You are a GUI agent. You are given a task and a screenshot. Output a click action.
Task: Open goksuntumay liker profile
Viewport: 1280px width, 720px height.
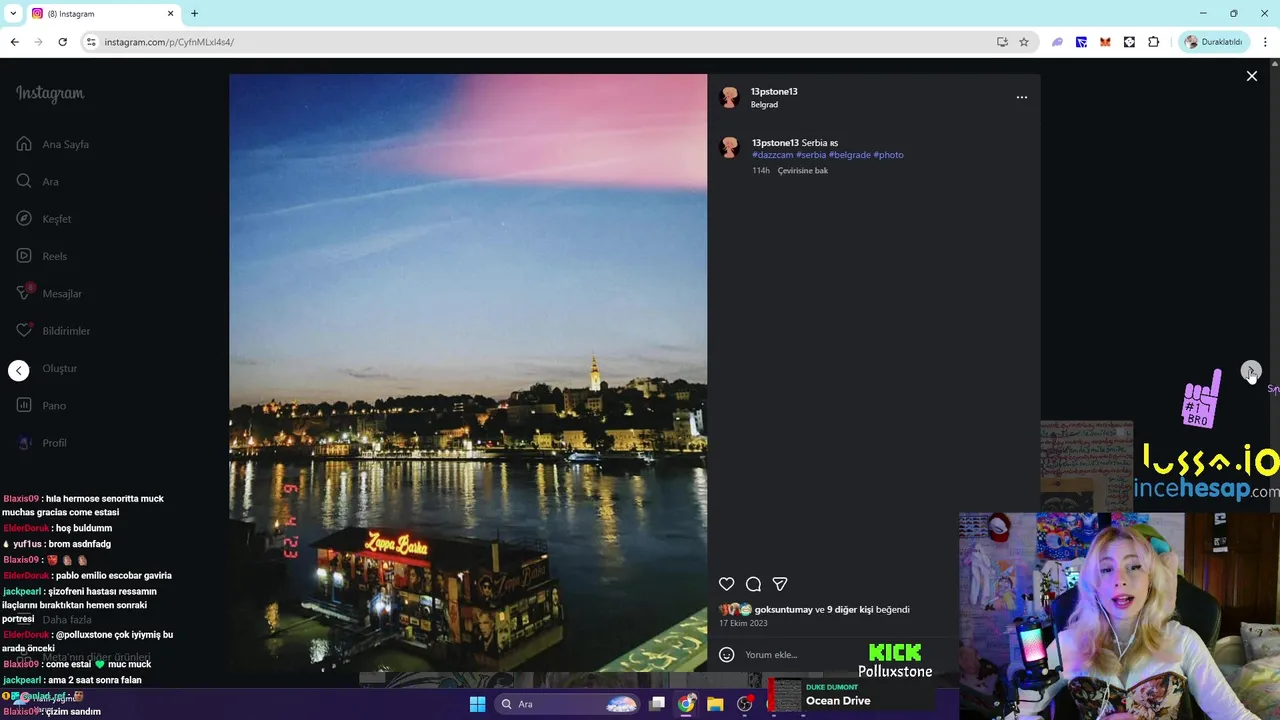[x=783, y=609]
